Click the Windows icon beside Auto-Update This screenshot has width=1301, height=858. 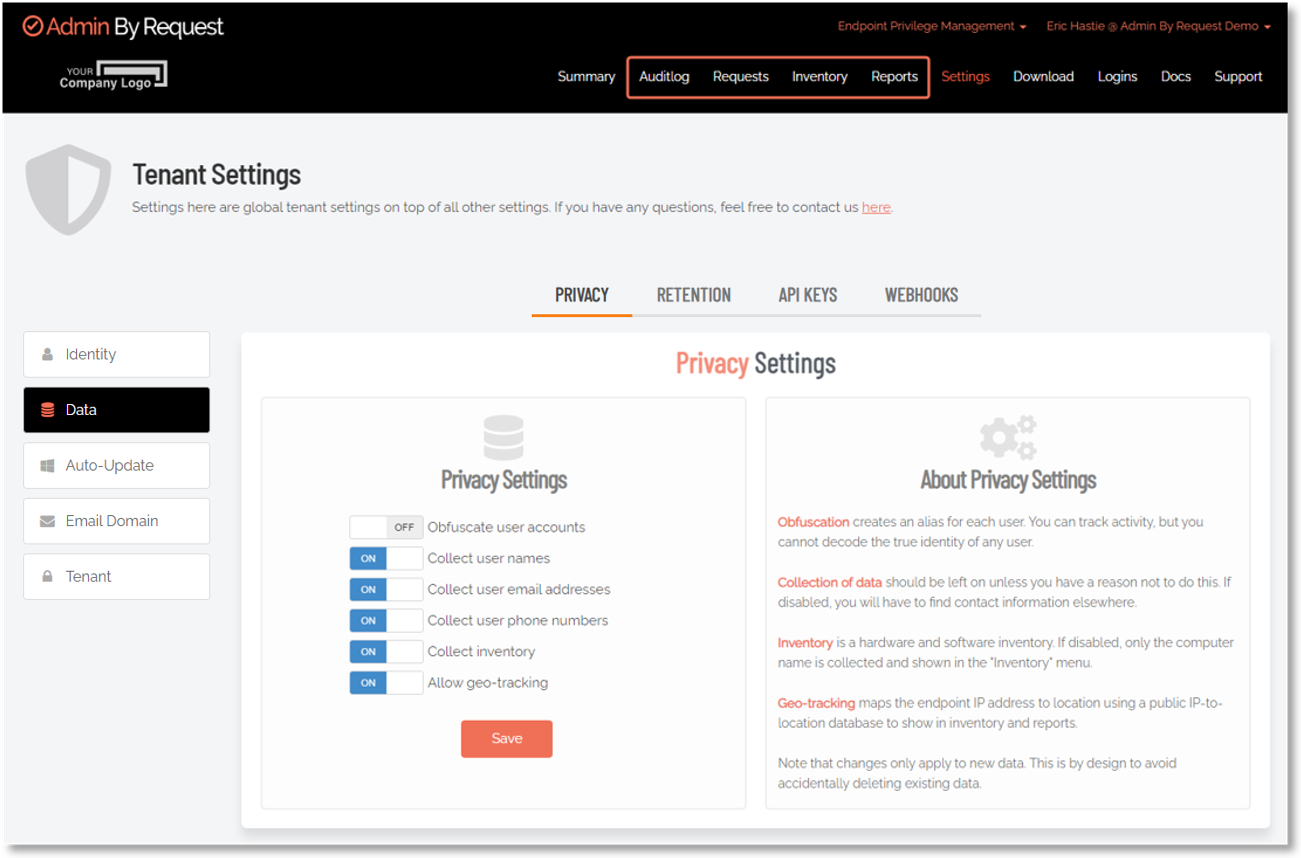tap(47, 466)
